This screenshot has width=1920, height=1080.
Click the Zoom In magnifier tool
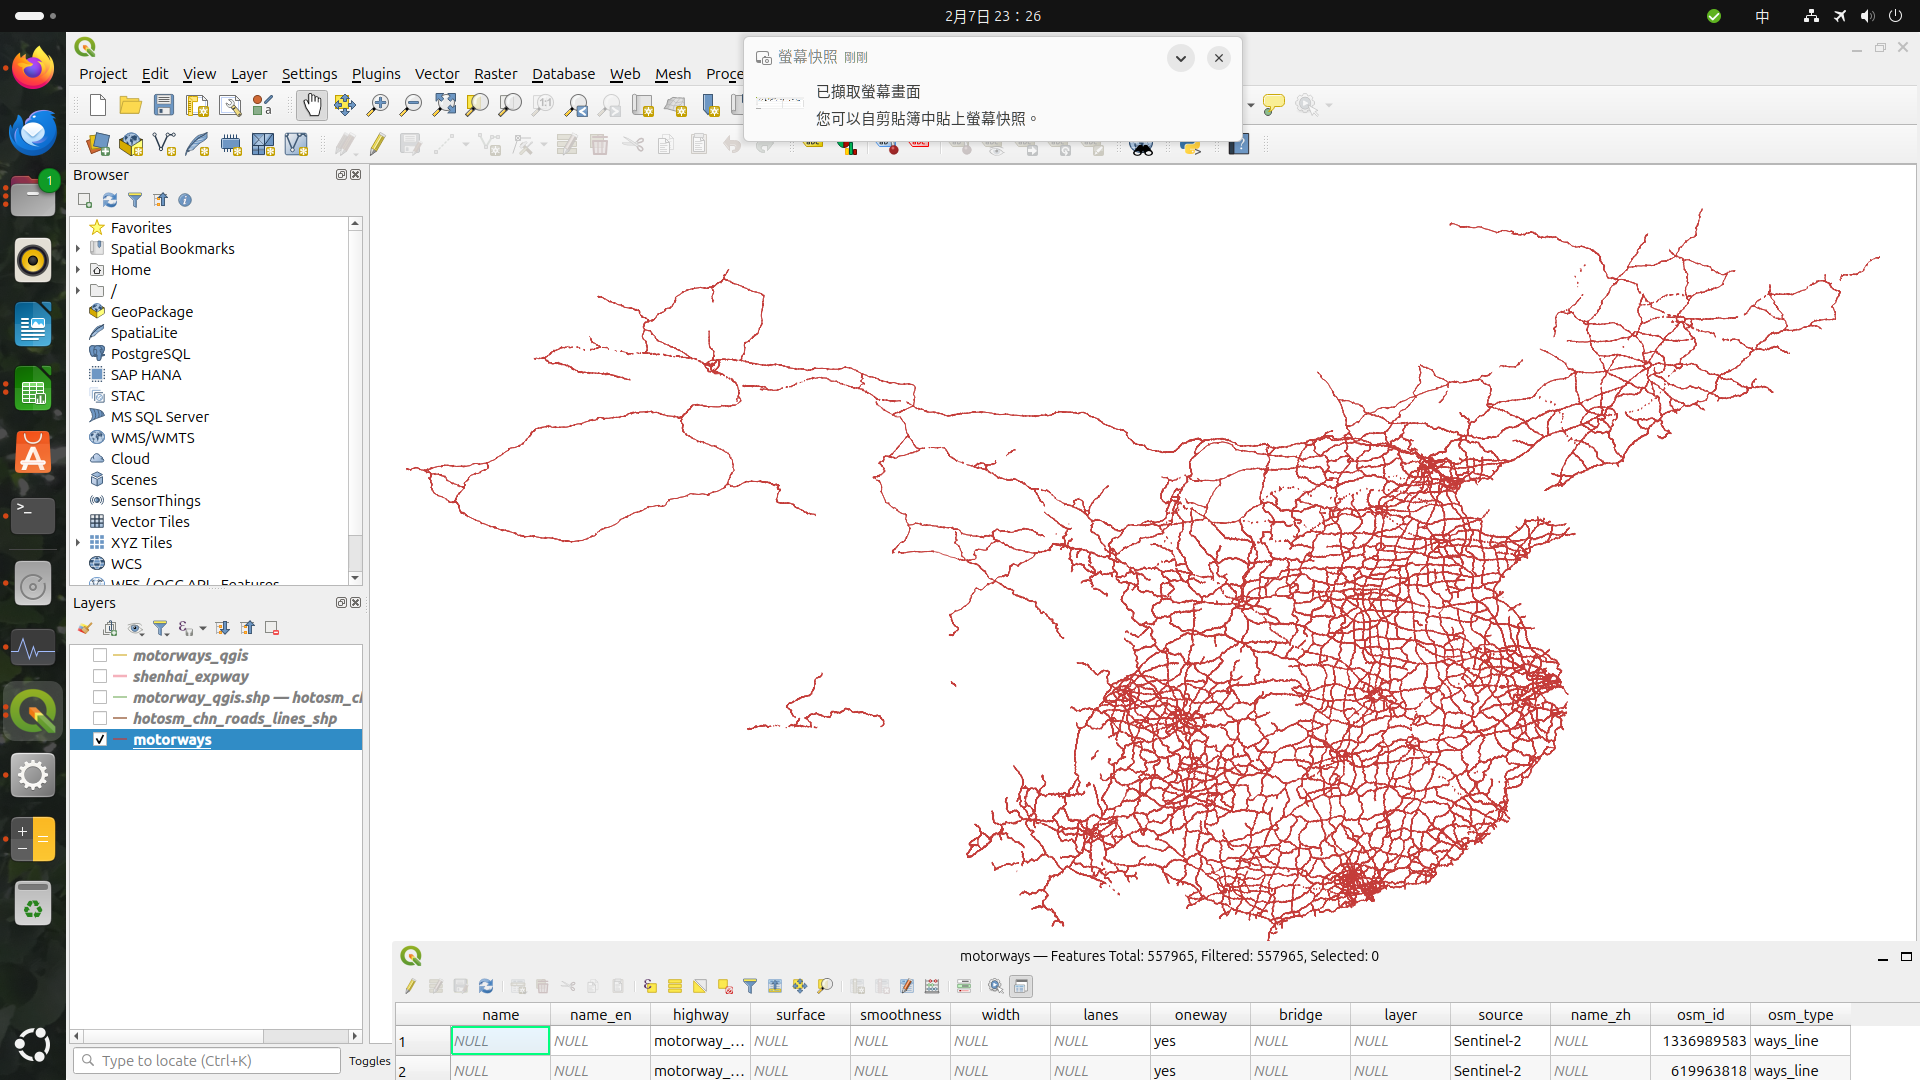(x=378, y=105)
